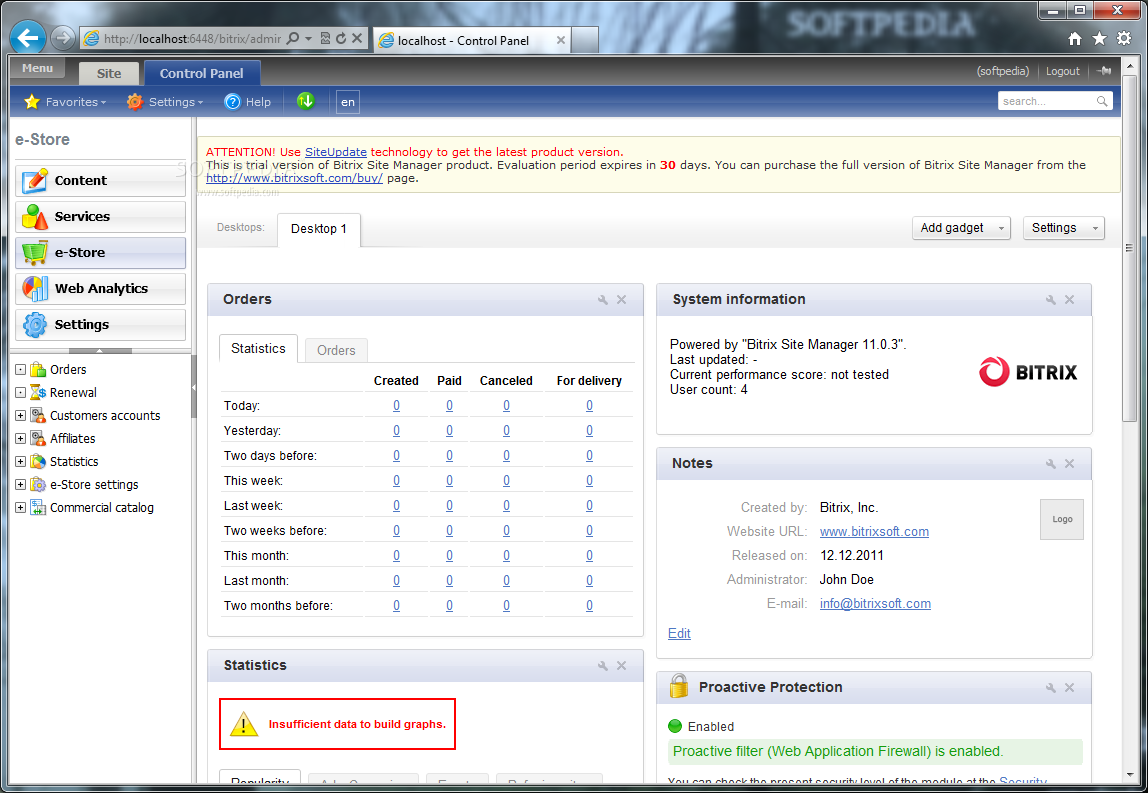Switch to the Orders tab in Orders gadget
The height and width of the screenshot is (793, 1148).
[x=336, y=350]
